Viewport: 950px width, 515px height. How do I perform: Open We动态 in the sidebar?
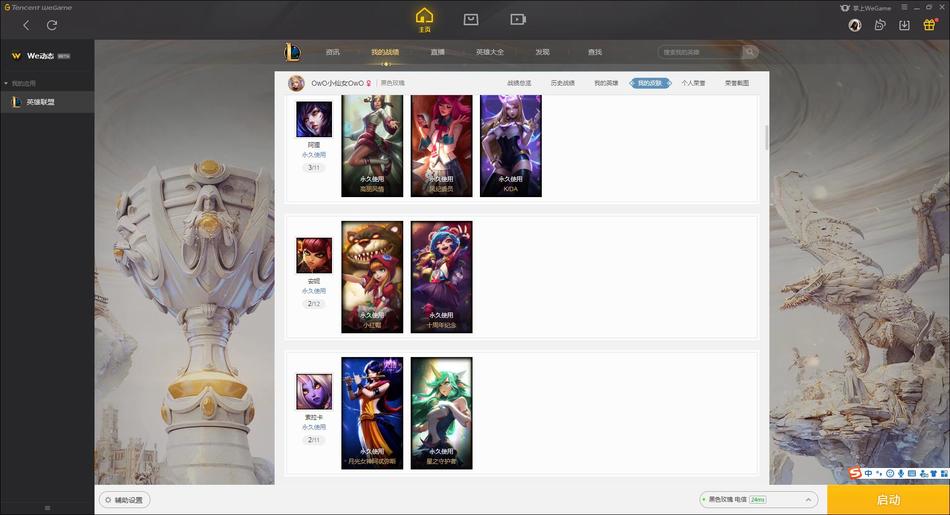(x=41, y=56)
